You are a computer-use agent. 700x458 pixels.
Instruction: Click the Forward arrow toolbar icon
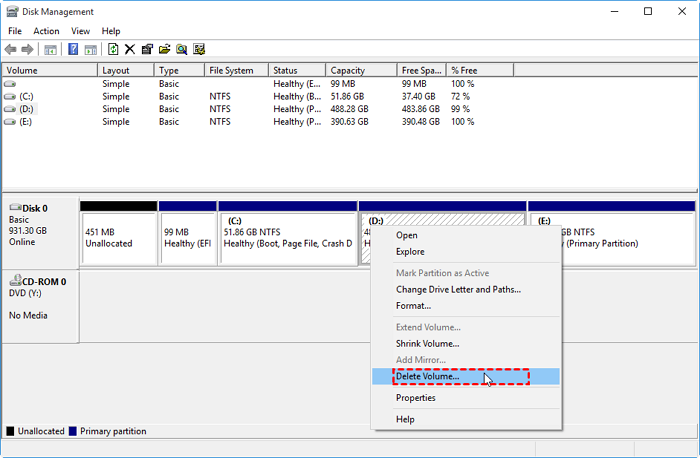pos(28,49)
